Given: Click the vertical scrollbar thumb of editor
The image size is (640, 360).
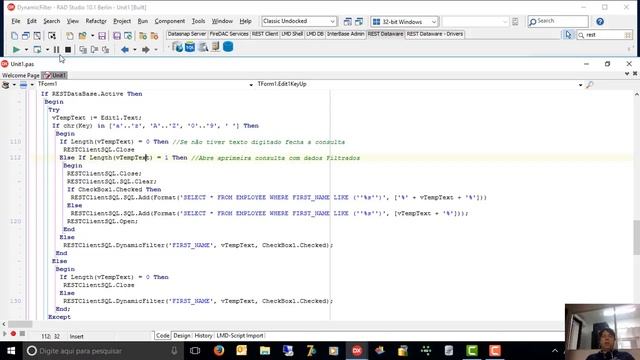Looking at the screenshot, I should coord(636,238).
